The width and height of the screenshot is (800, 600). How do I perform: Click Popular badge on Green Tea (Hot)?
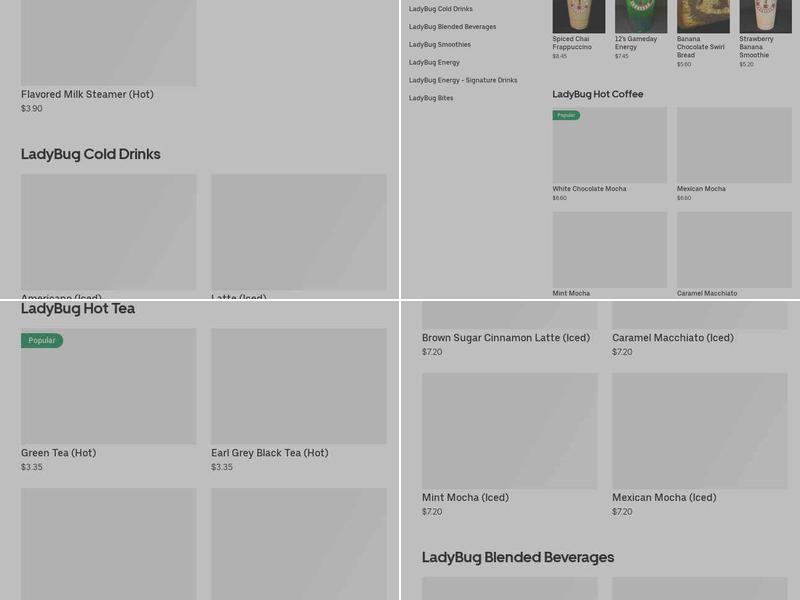point(42,340)
